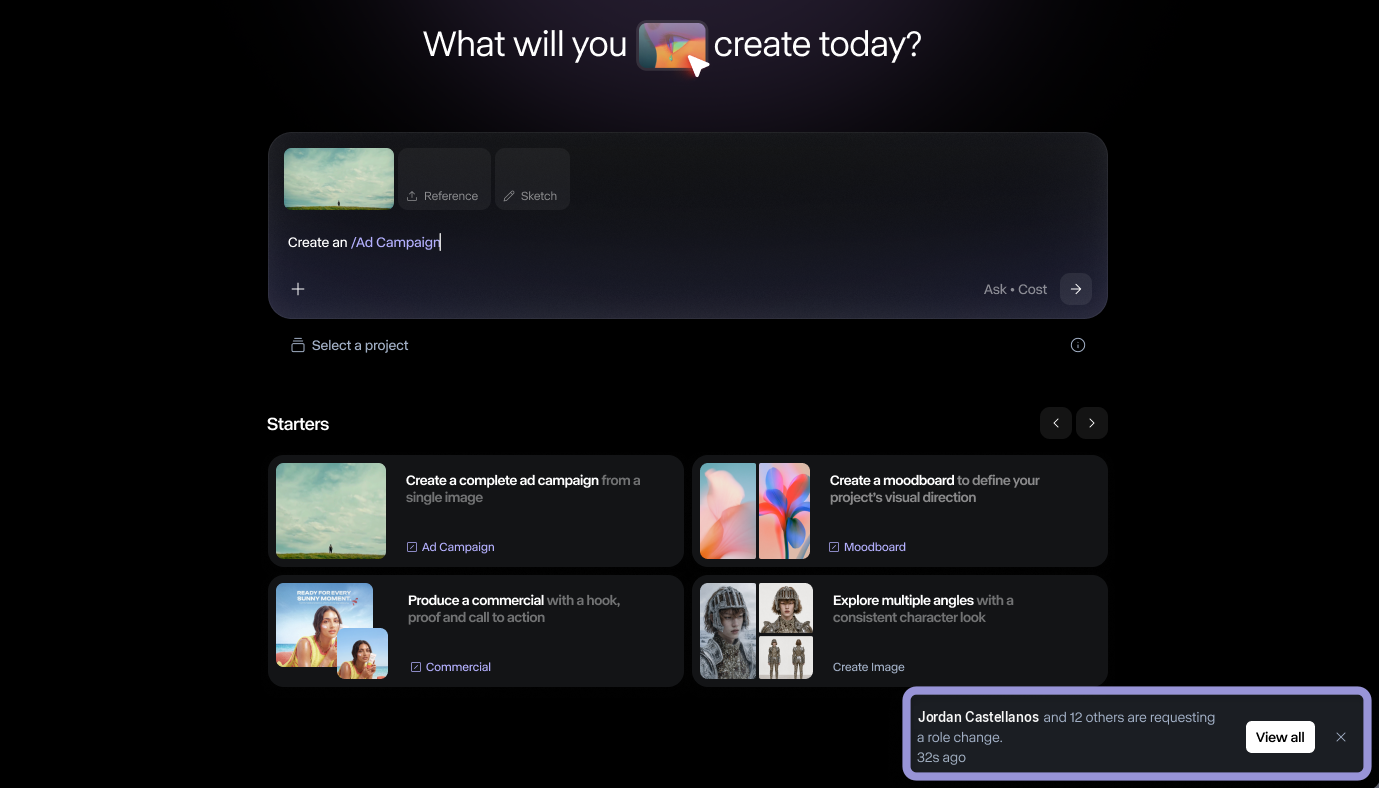Open the ad campaign starter landscape thumbnail
1379x788 pixels.
331,511
